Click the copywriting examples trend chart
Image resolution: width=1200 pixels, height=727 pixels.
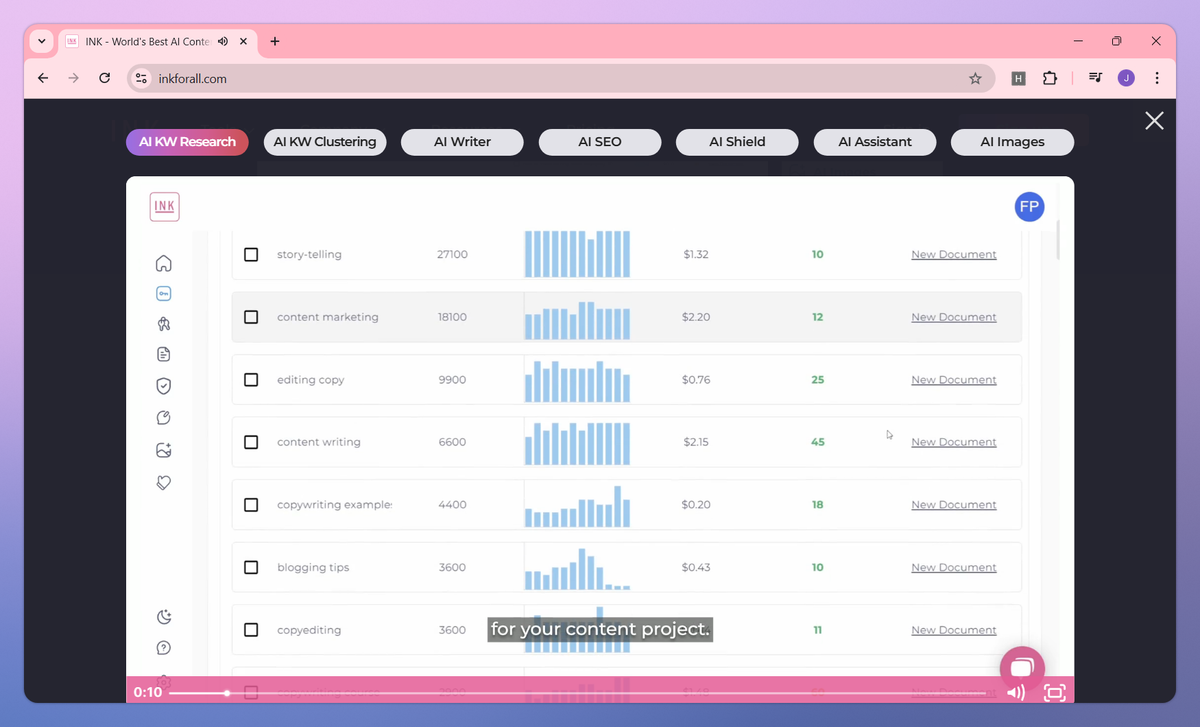coord(578,506)
